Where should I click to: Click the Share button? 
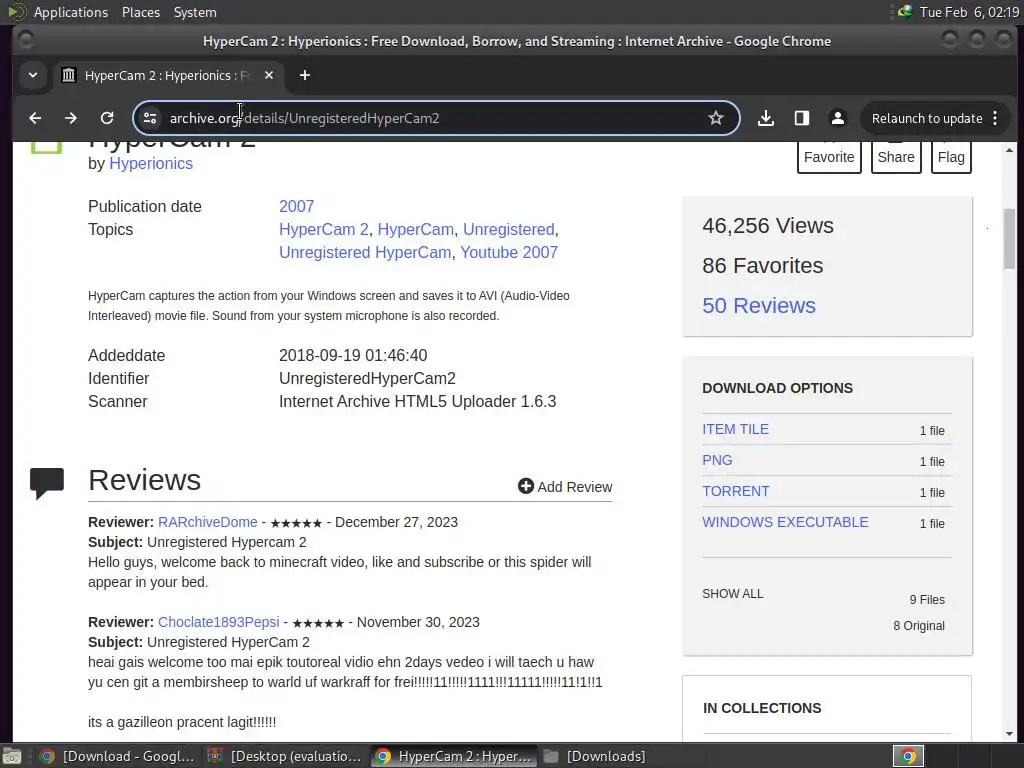[896, 157]
